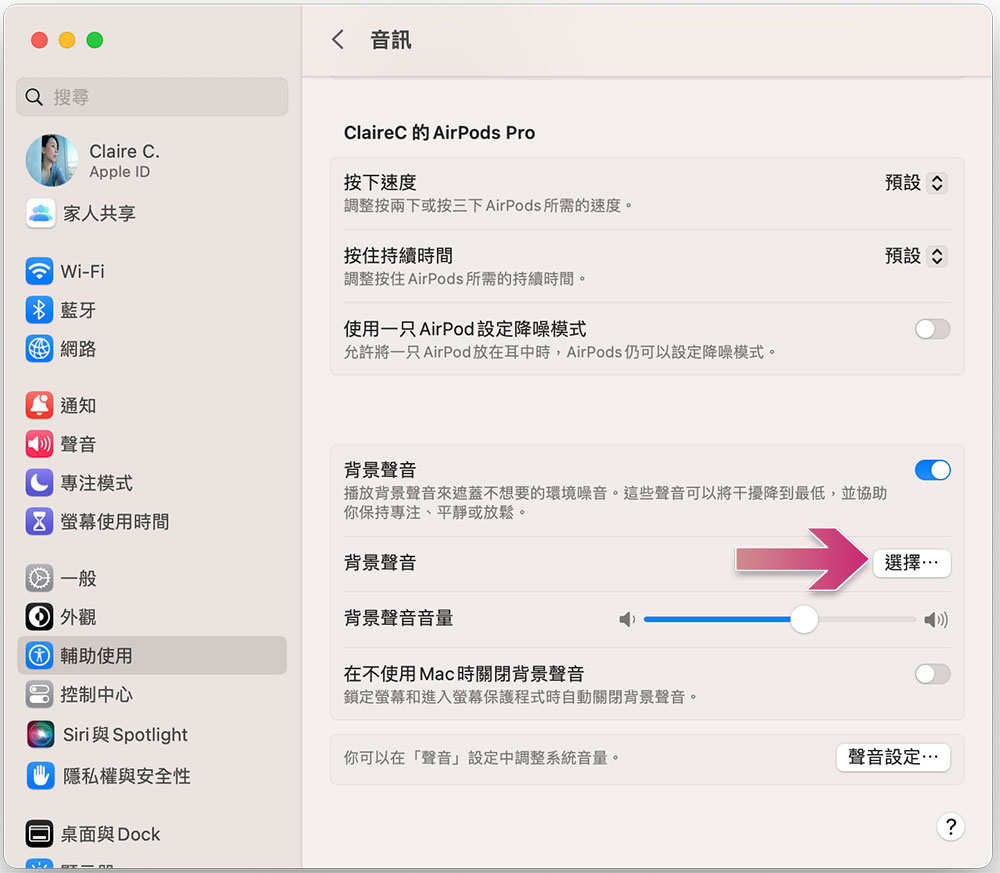Select the 網路 globe icon
This screenshot has width=1000, height=873.
click(x=40, y=349)
